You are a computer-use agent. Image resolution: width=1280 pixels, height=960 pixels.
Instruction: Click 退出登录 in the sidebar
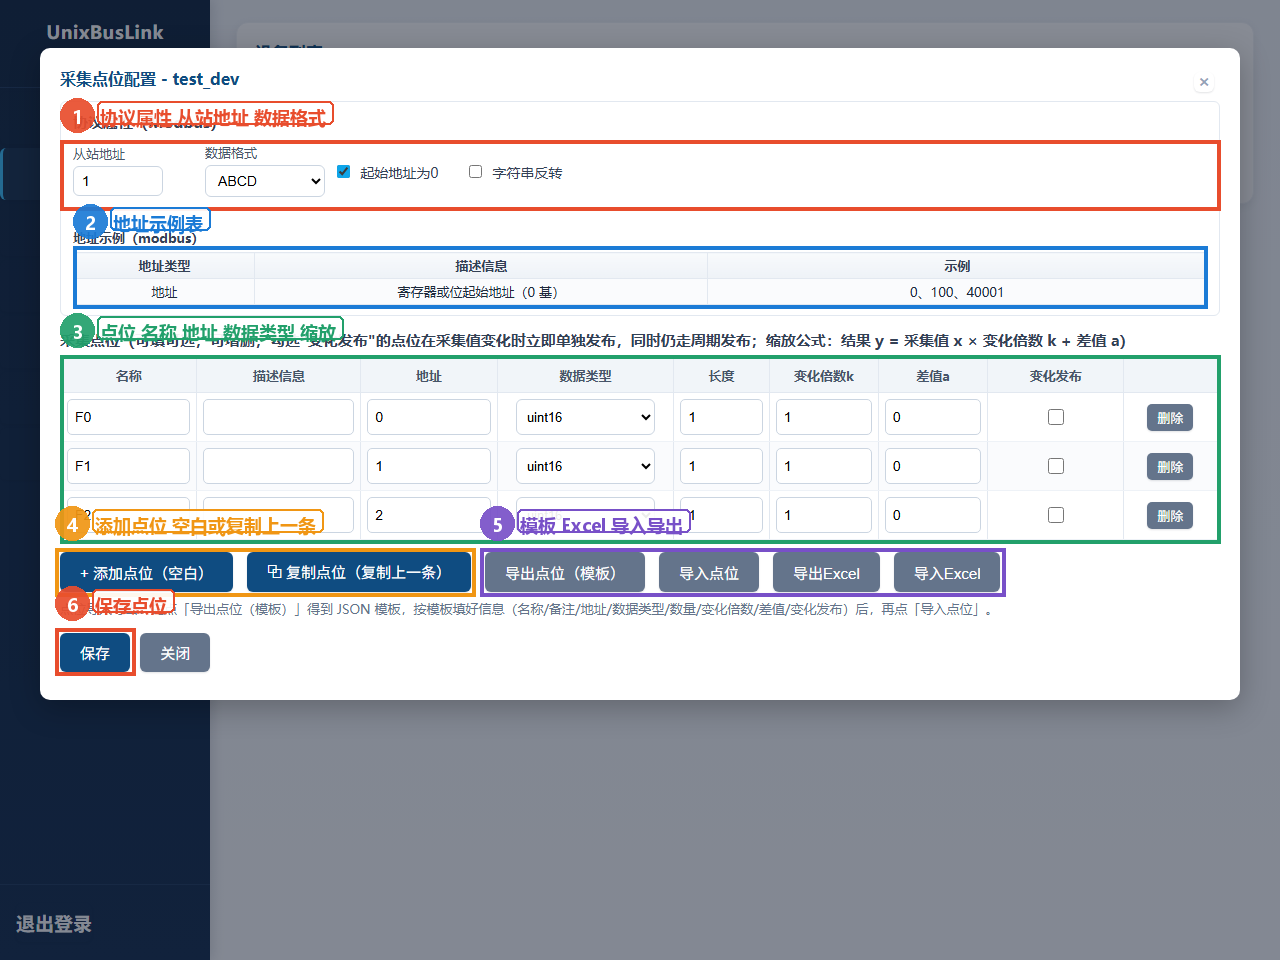point(54,924)
